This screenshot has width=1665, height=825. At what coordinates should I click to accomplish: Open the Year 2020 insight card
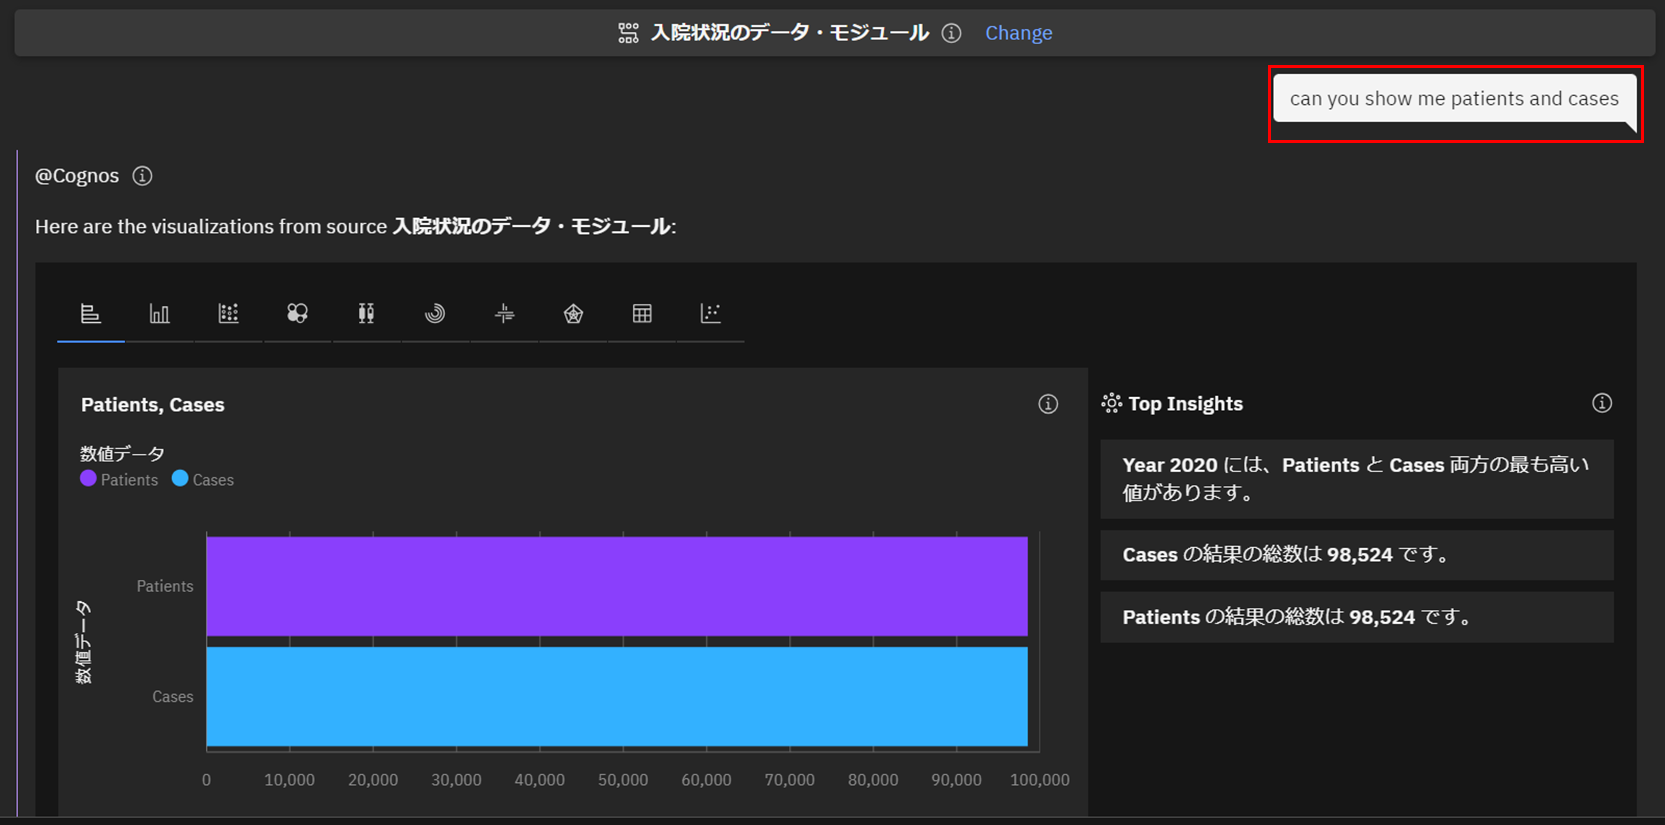coord(1357,479)
